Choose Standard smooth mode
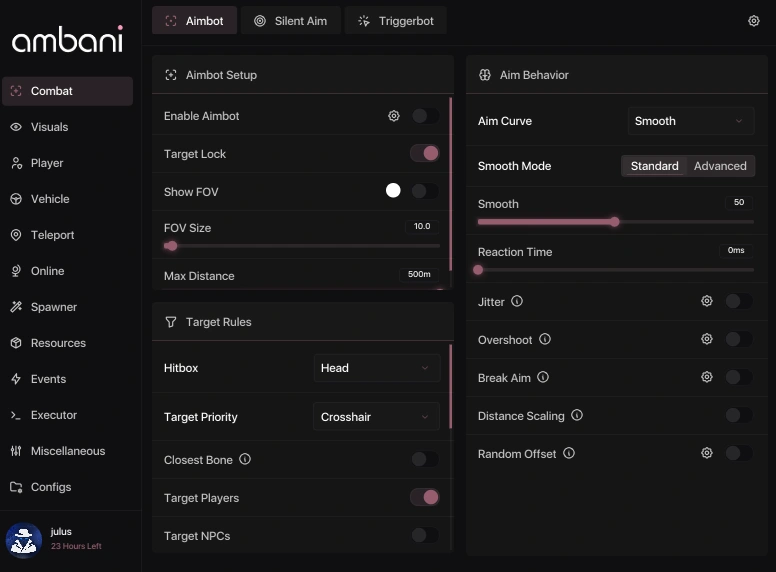Viewport: 776px width, 572px height. [x=654, y=166]
